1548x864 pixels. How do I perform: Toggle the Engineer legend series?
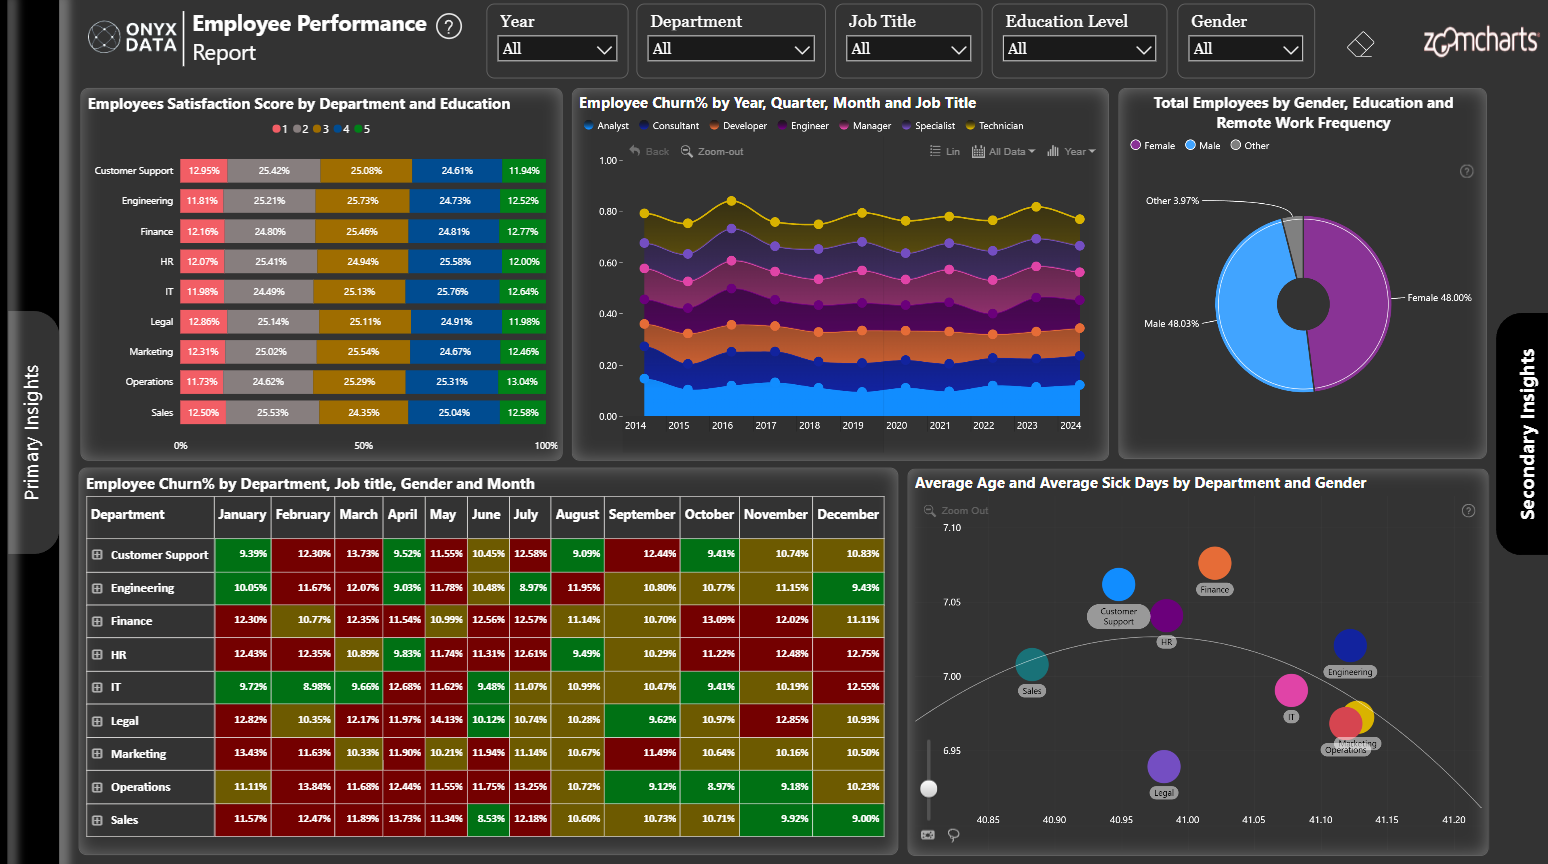803,126
